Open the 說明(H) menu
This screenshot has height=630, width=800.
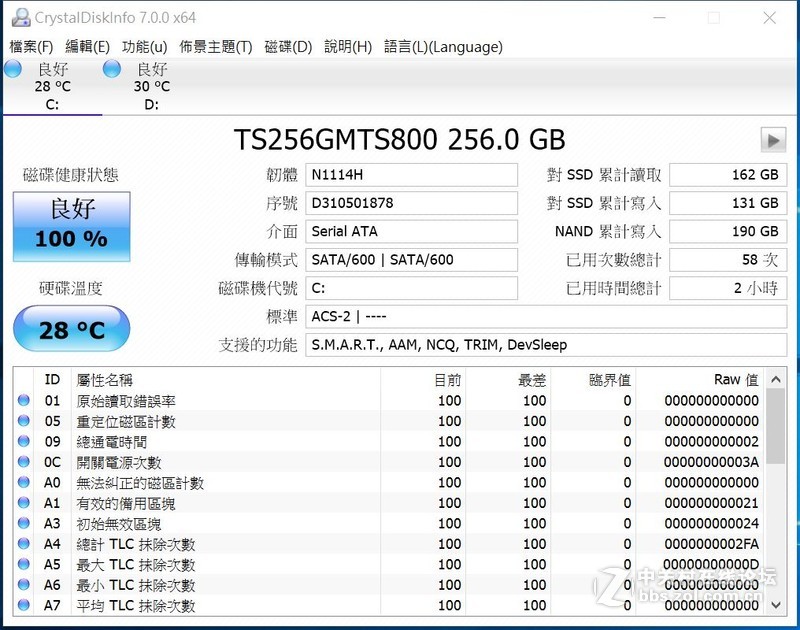coord(348,47)
